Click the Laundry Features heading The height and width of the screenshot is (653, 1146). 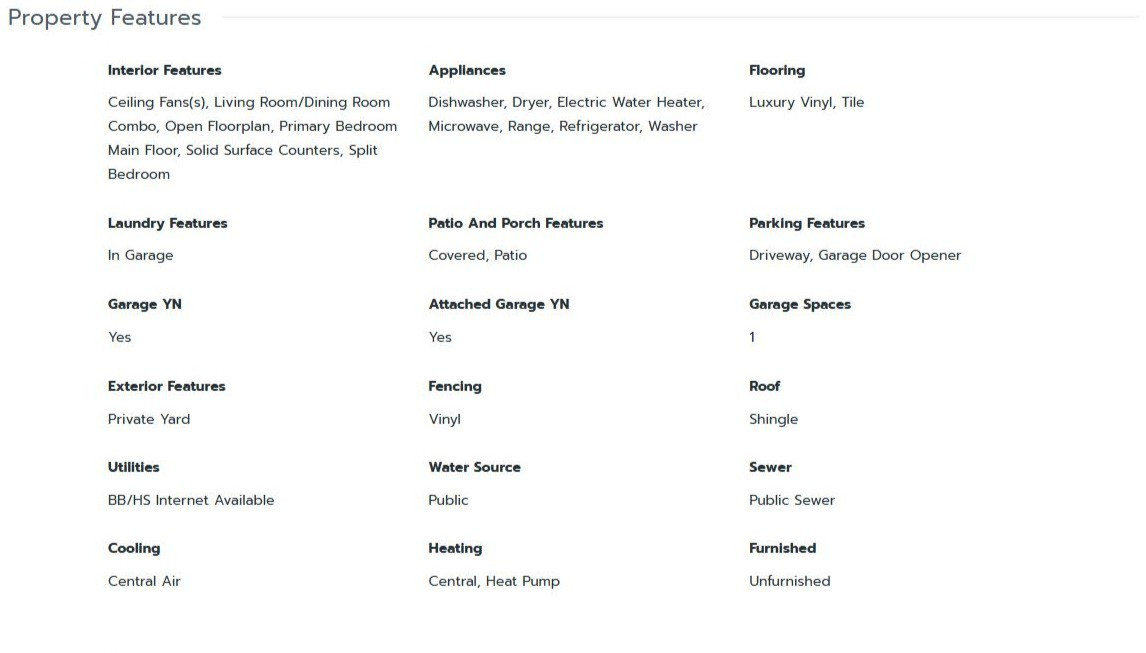(167, 223)
